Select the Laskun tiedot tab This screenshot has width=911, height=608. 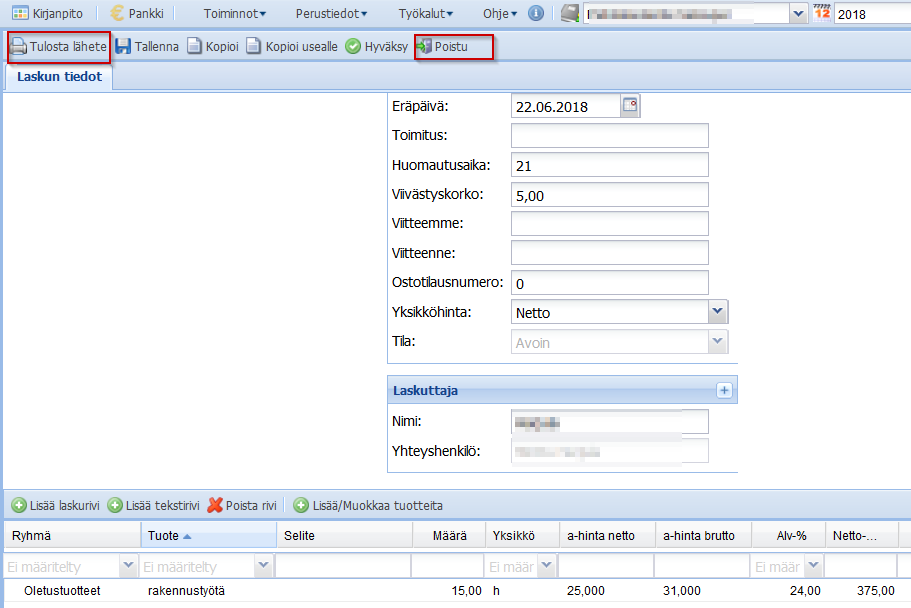(x=59, y=77)
